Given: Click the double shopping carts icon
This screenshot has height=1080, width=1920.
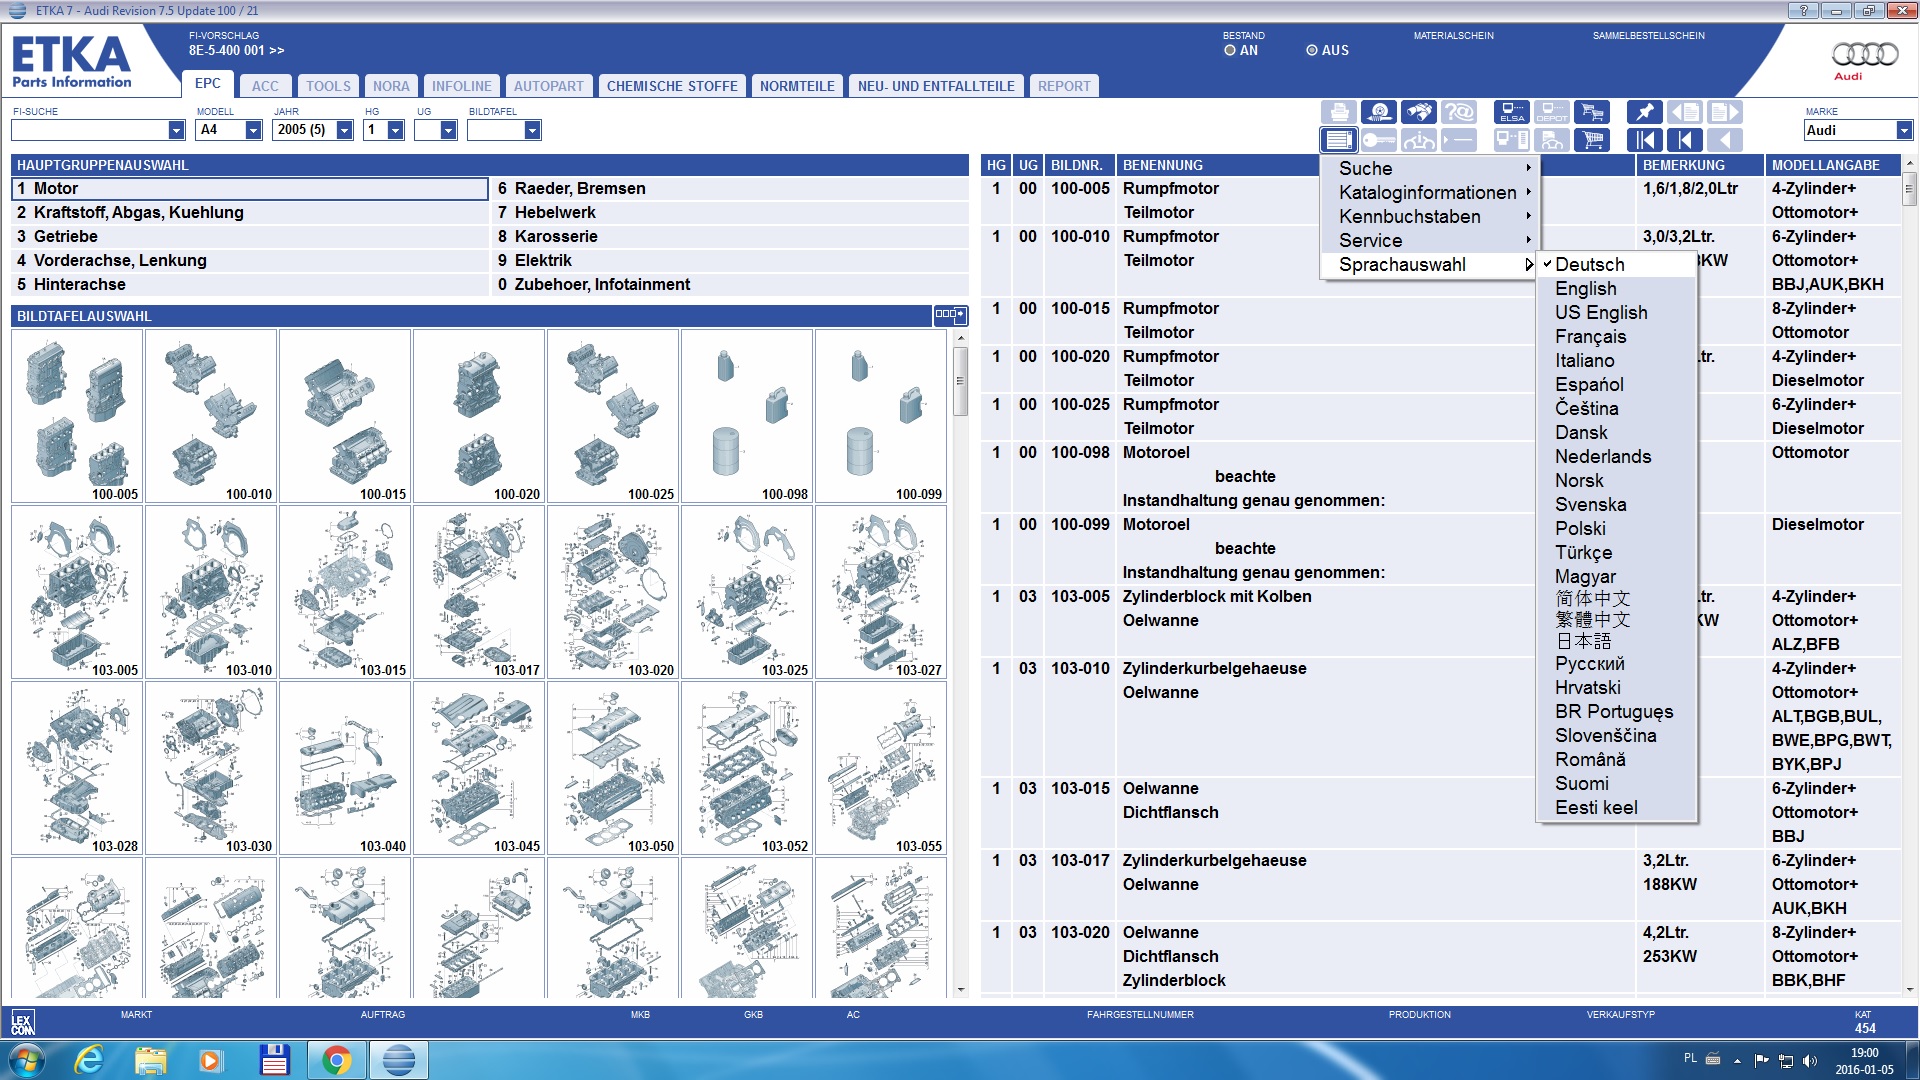Looking at the screenshot, I should [x=1592, y=112].
